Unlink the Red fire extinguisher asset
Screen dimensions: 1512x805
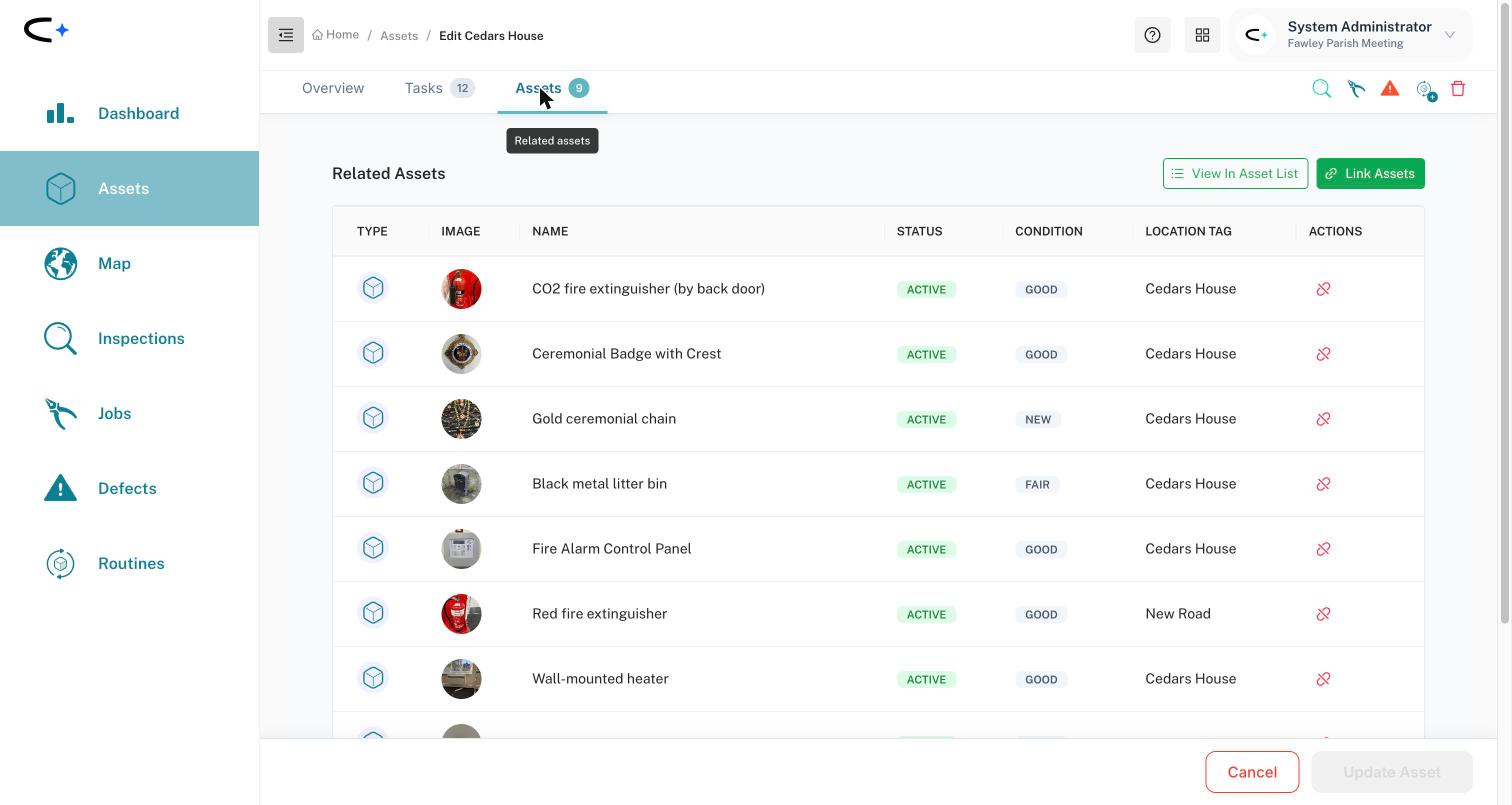[1323, 614]
